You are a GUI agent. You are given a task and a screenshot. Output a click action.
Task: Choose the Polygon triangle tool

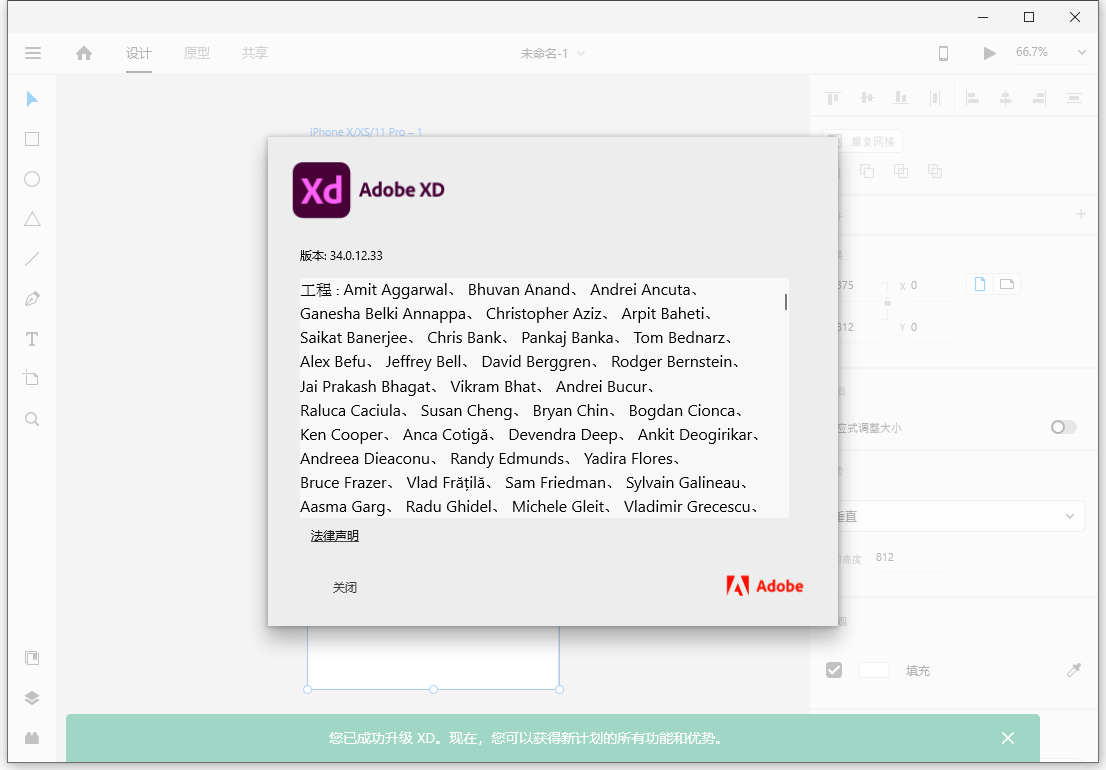[32, 219]
